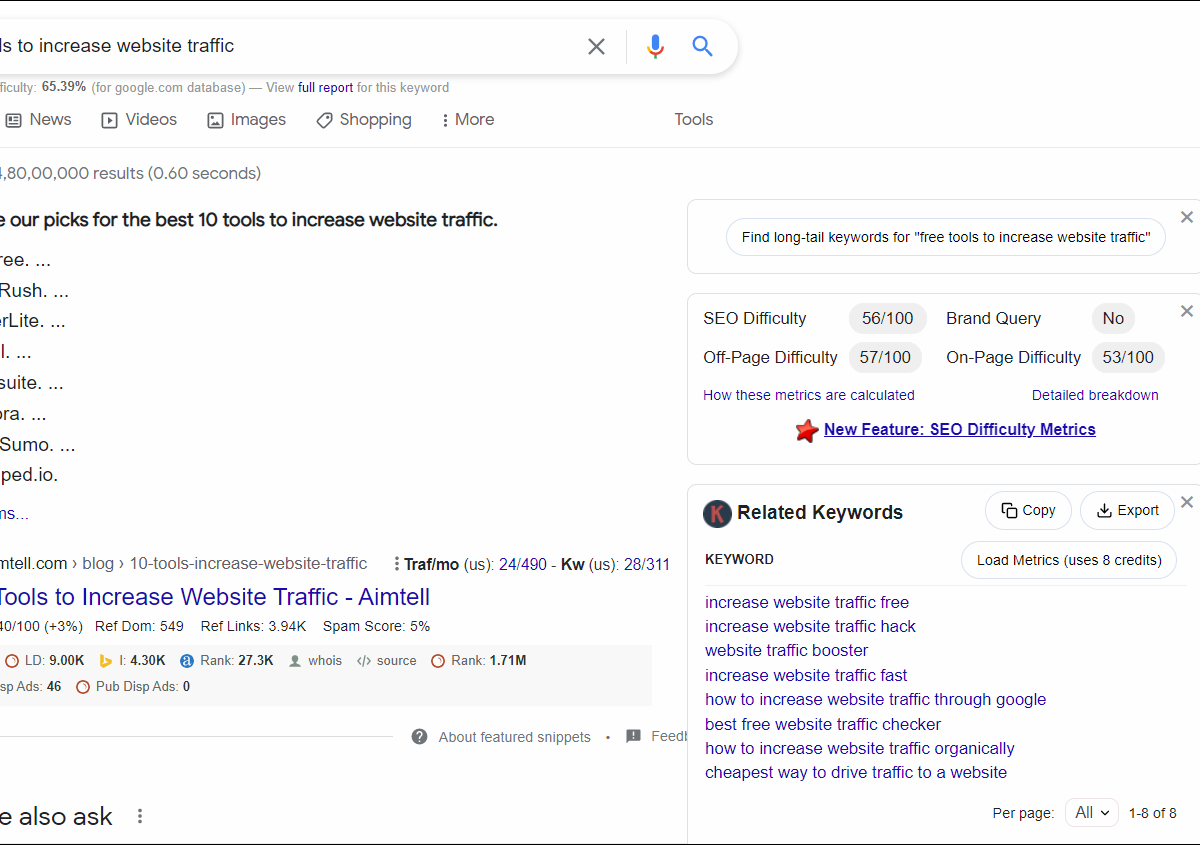Screen dimensions: 1200x845
Task: Open "increase website traffic hack" keyword link
Action: [x=810, y=627]
